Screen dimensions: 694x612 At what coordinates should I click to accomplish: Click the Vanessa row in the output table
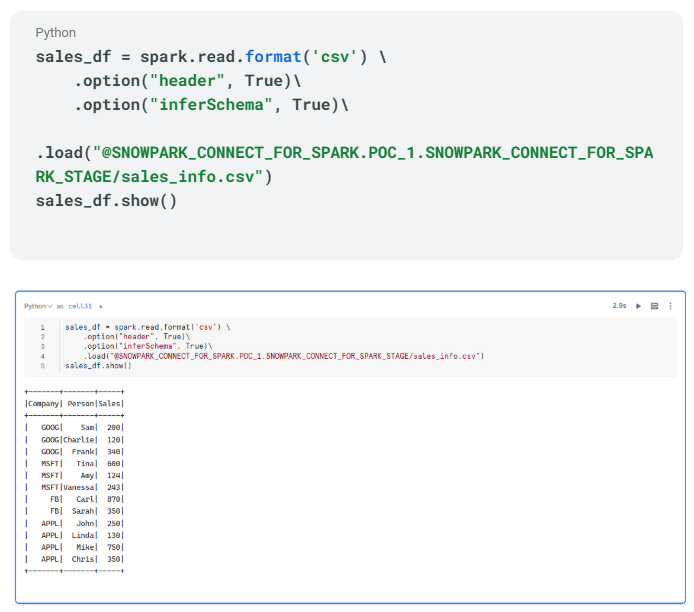[x=75, y=486]
